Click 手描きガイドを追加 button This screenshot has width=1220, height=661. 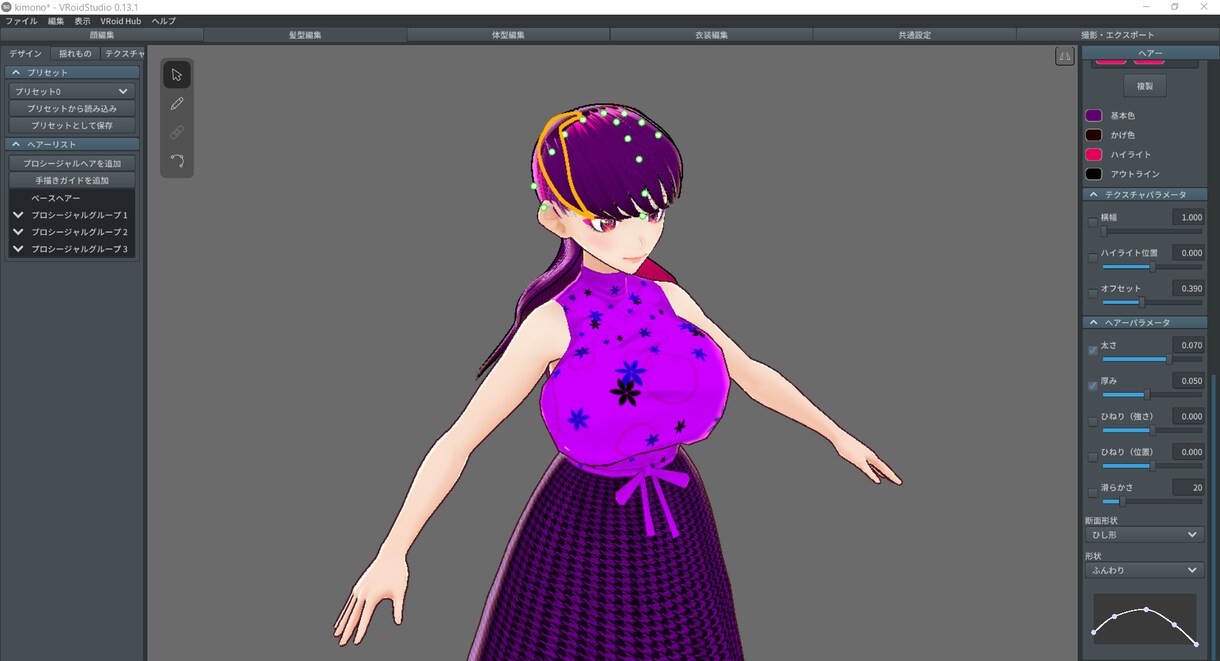72,180
